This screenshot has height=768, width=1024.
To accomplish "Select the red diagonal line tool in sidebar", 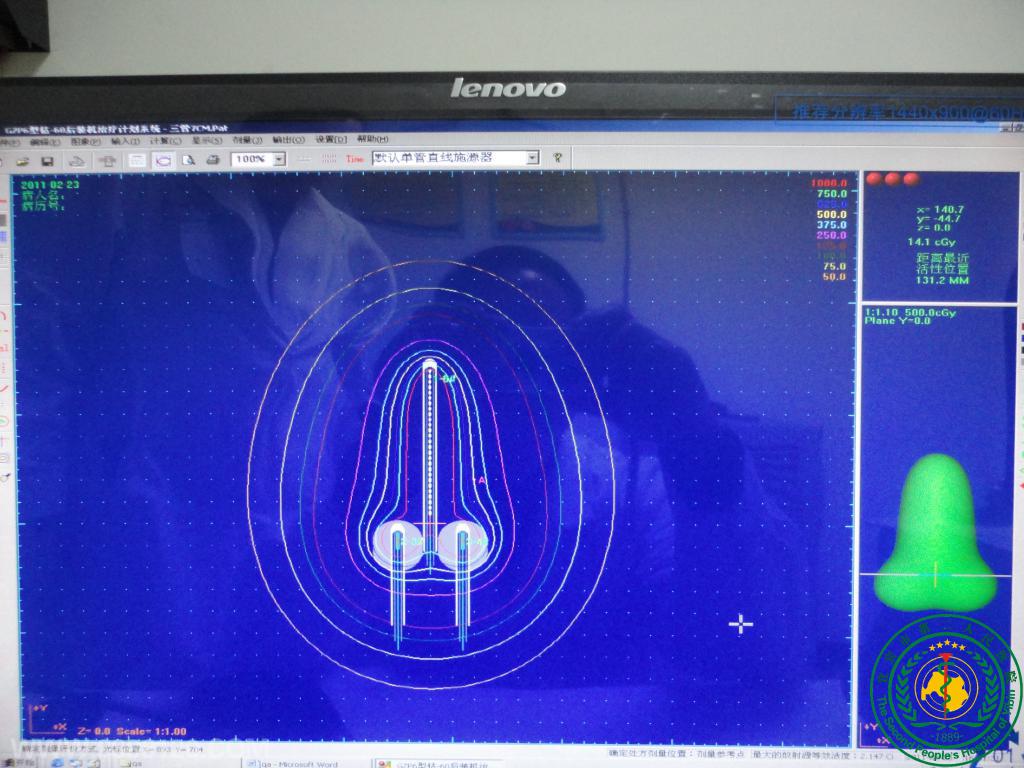I will [5, 386].
